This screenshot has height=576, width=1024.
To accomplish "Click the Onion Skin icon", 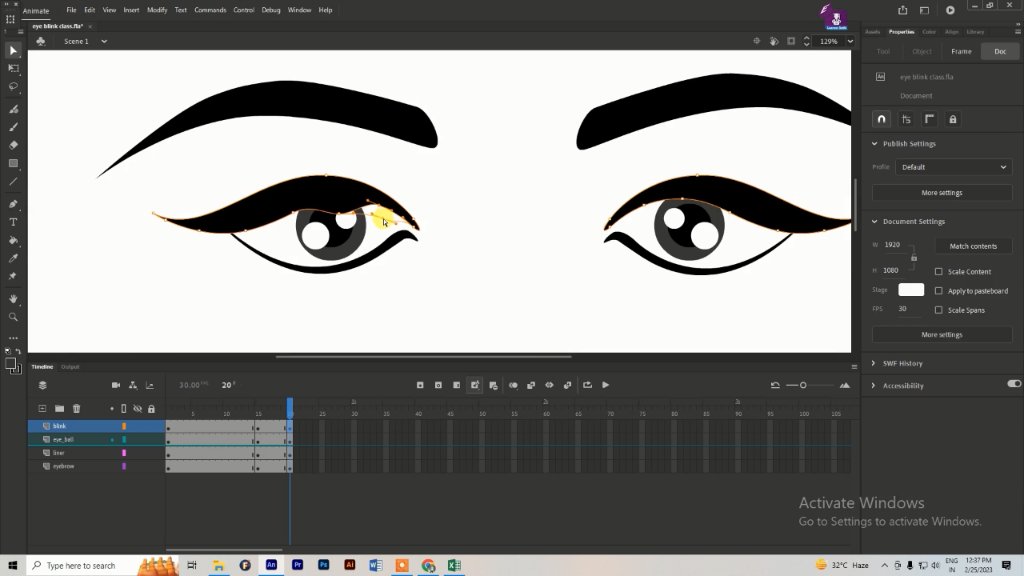I will click(513, 385).
